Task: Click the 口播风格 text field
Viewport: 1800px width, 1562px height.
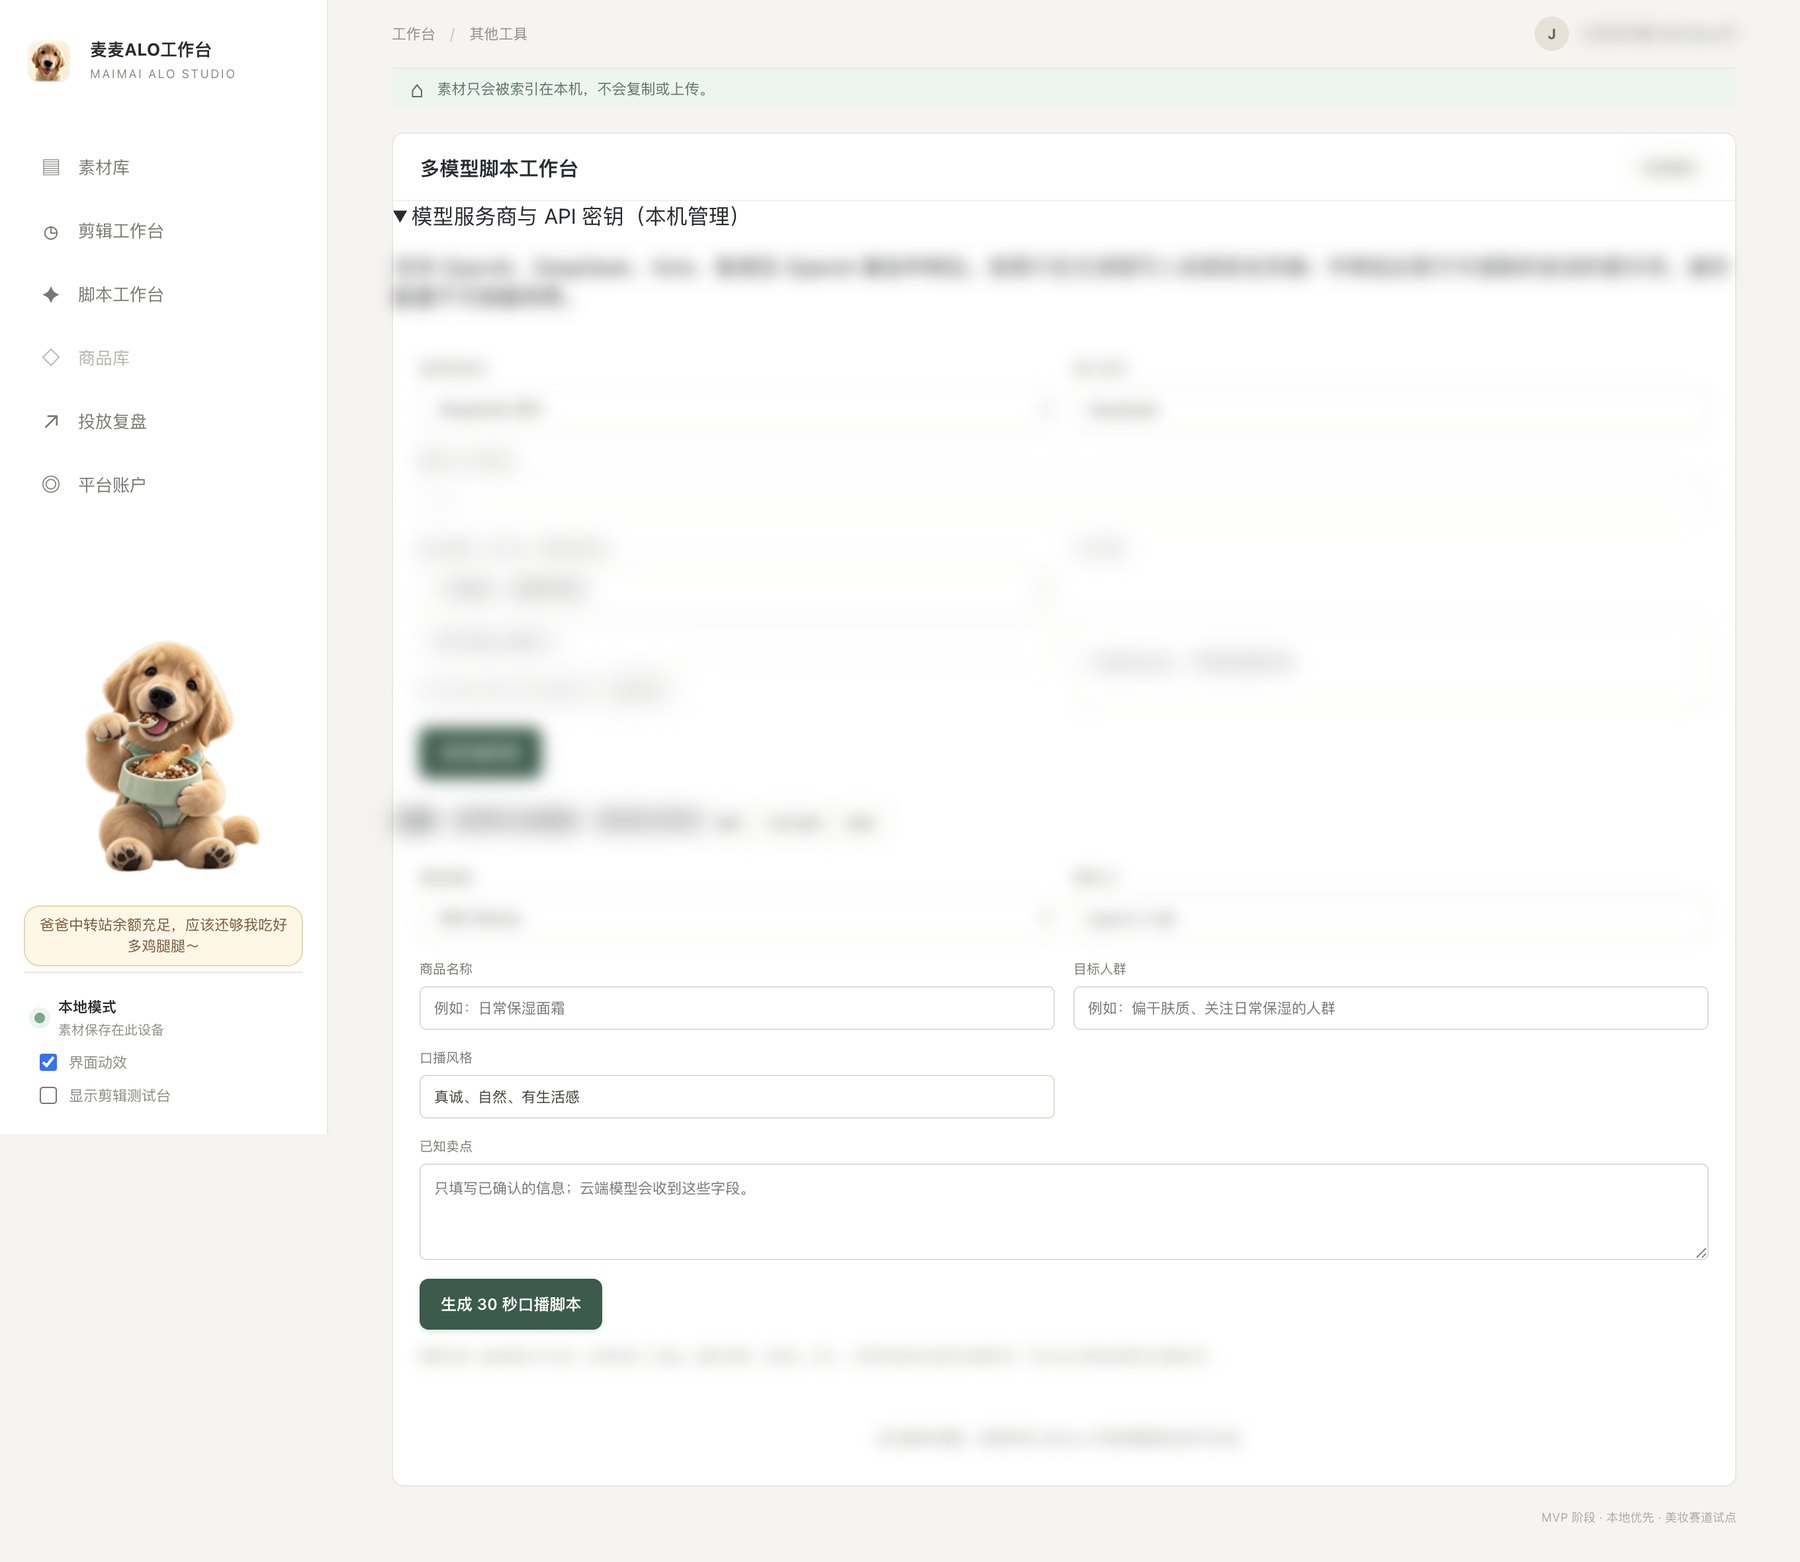Action: [737, 1097]
